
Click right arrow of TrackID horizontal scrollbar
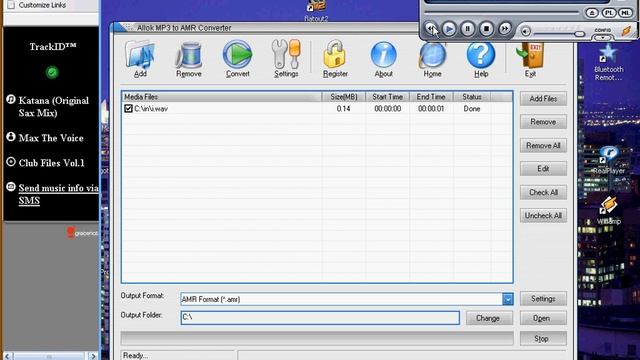tap(93, 356)
